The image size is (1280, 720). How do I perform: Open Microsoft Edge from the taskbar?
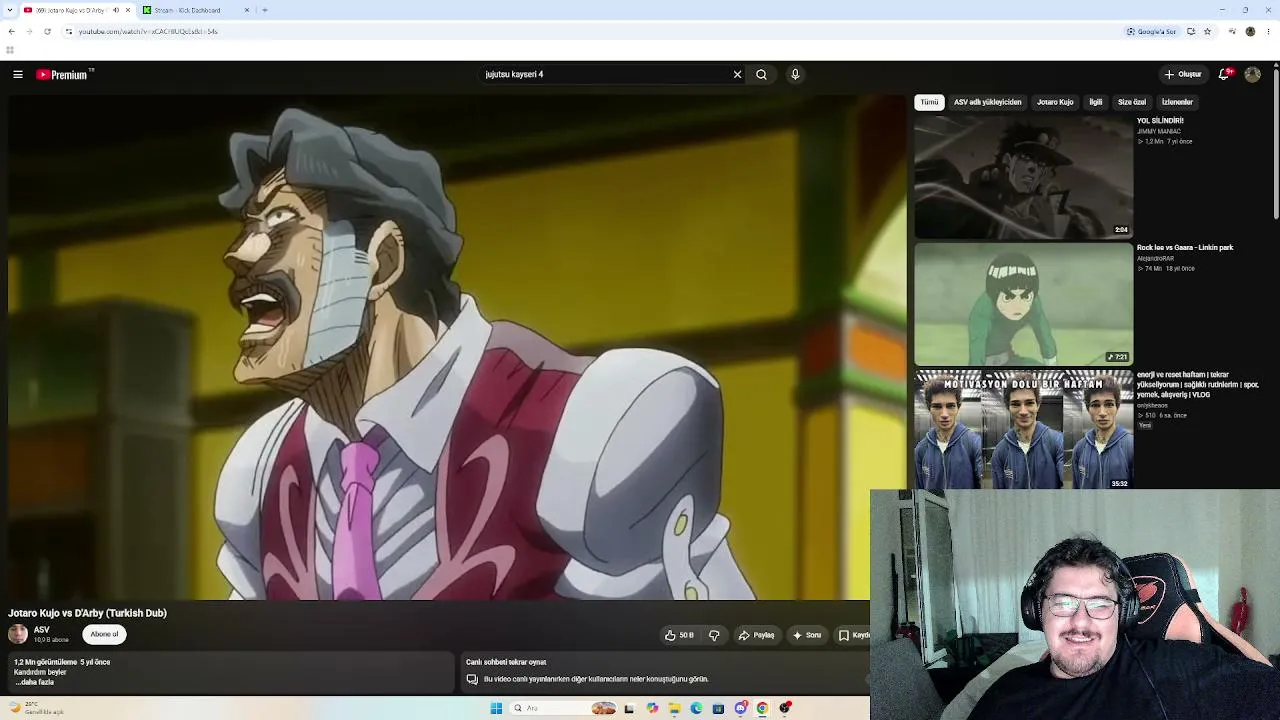pos(696,708)
